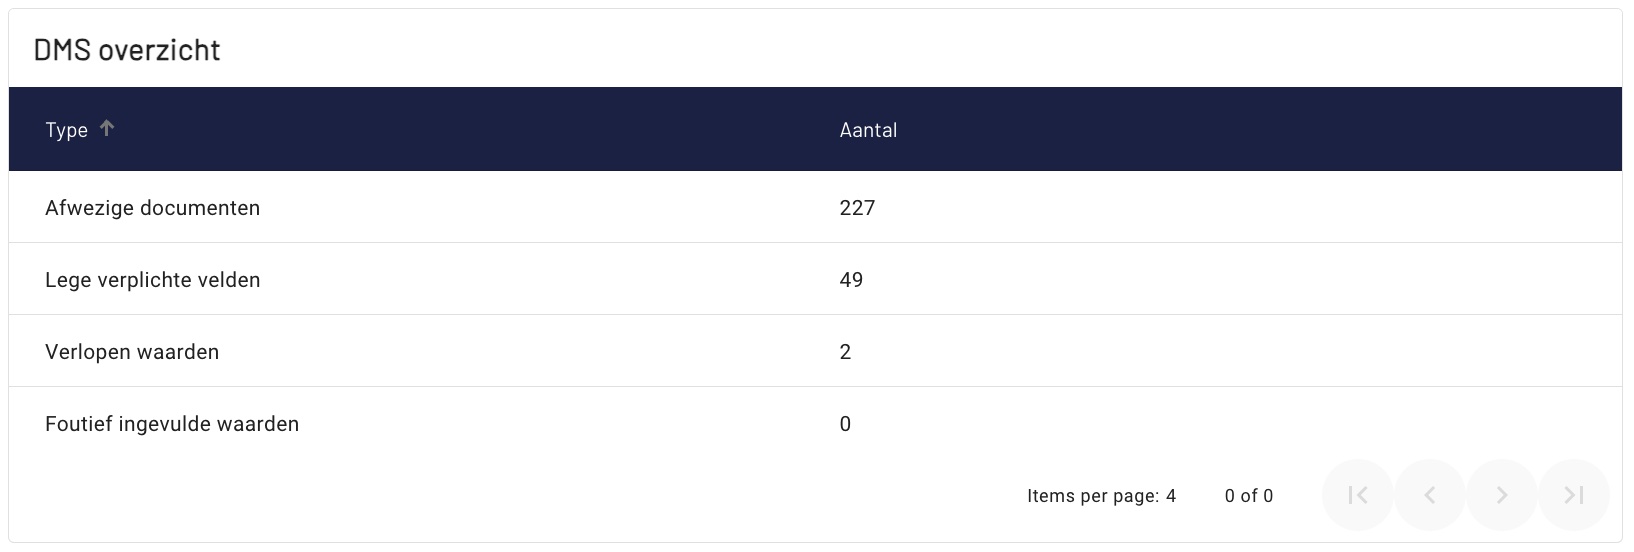Click the count 2 for Verlopen waarden
The width and height of the screenshot is (1634, 552).
845,352
